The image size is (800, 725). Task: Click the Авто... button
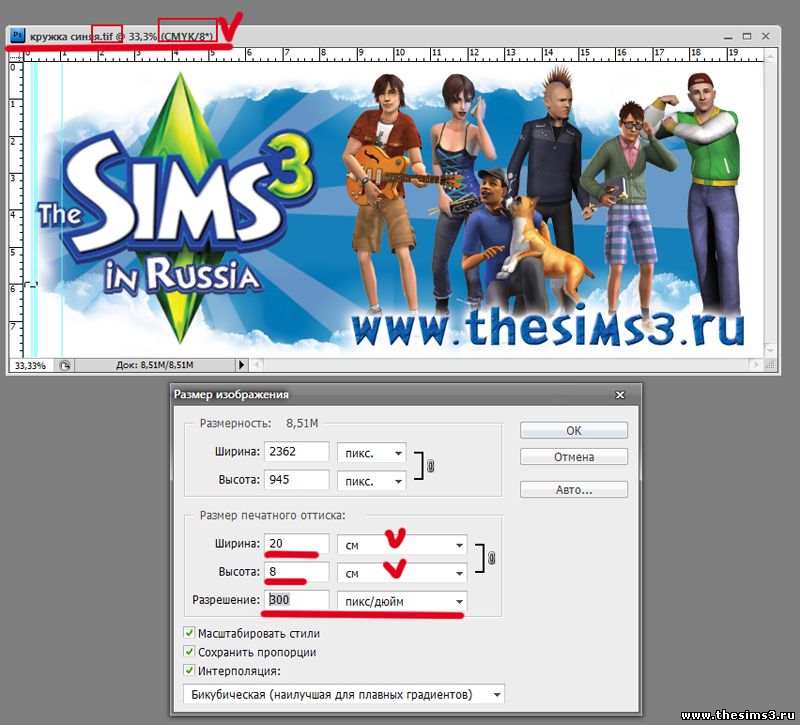pyautogui.click(x=573, y=490)
